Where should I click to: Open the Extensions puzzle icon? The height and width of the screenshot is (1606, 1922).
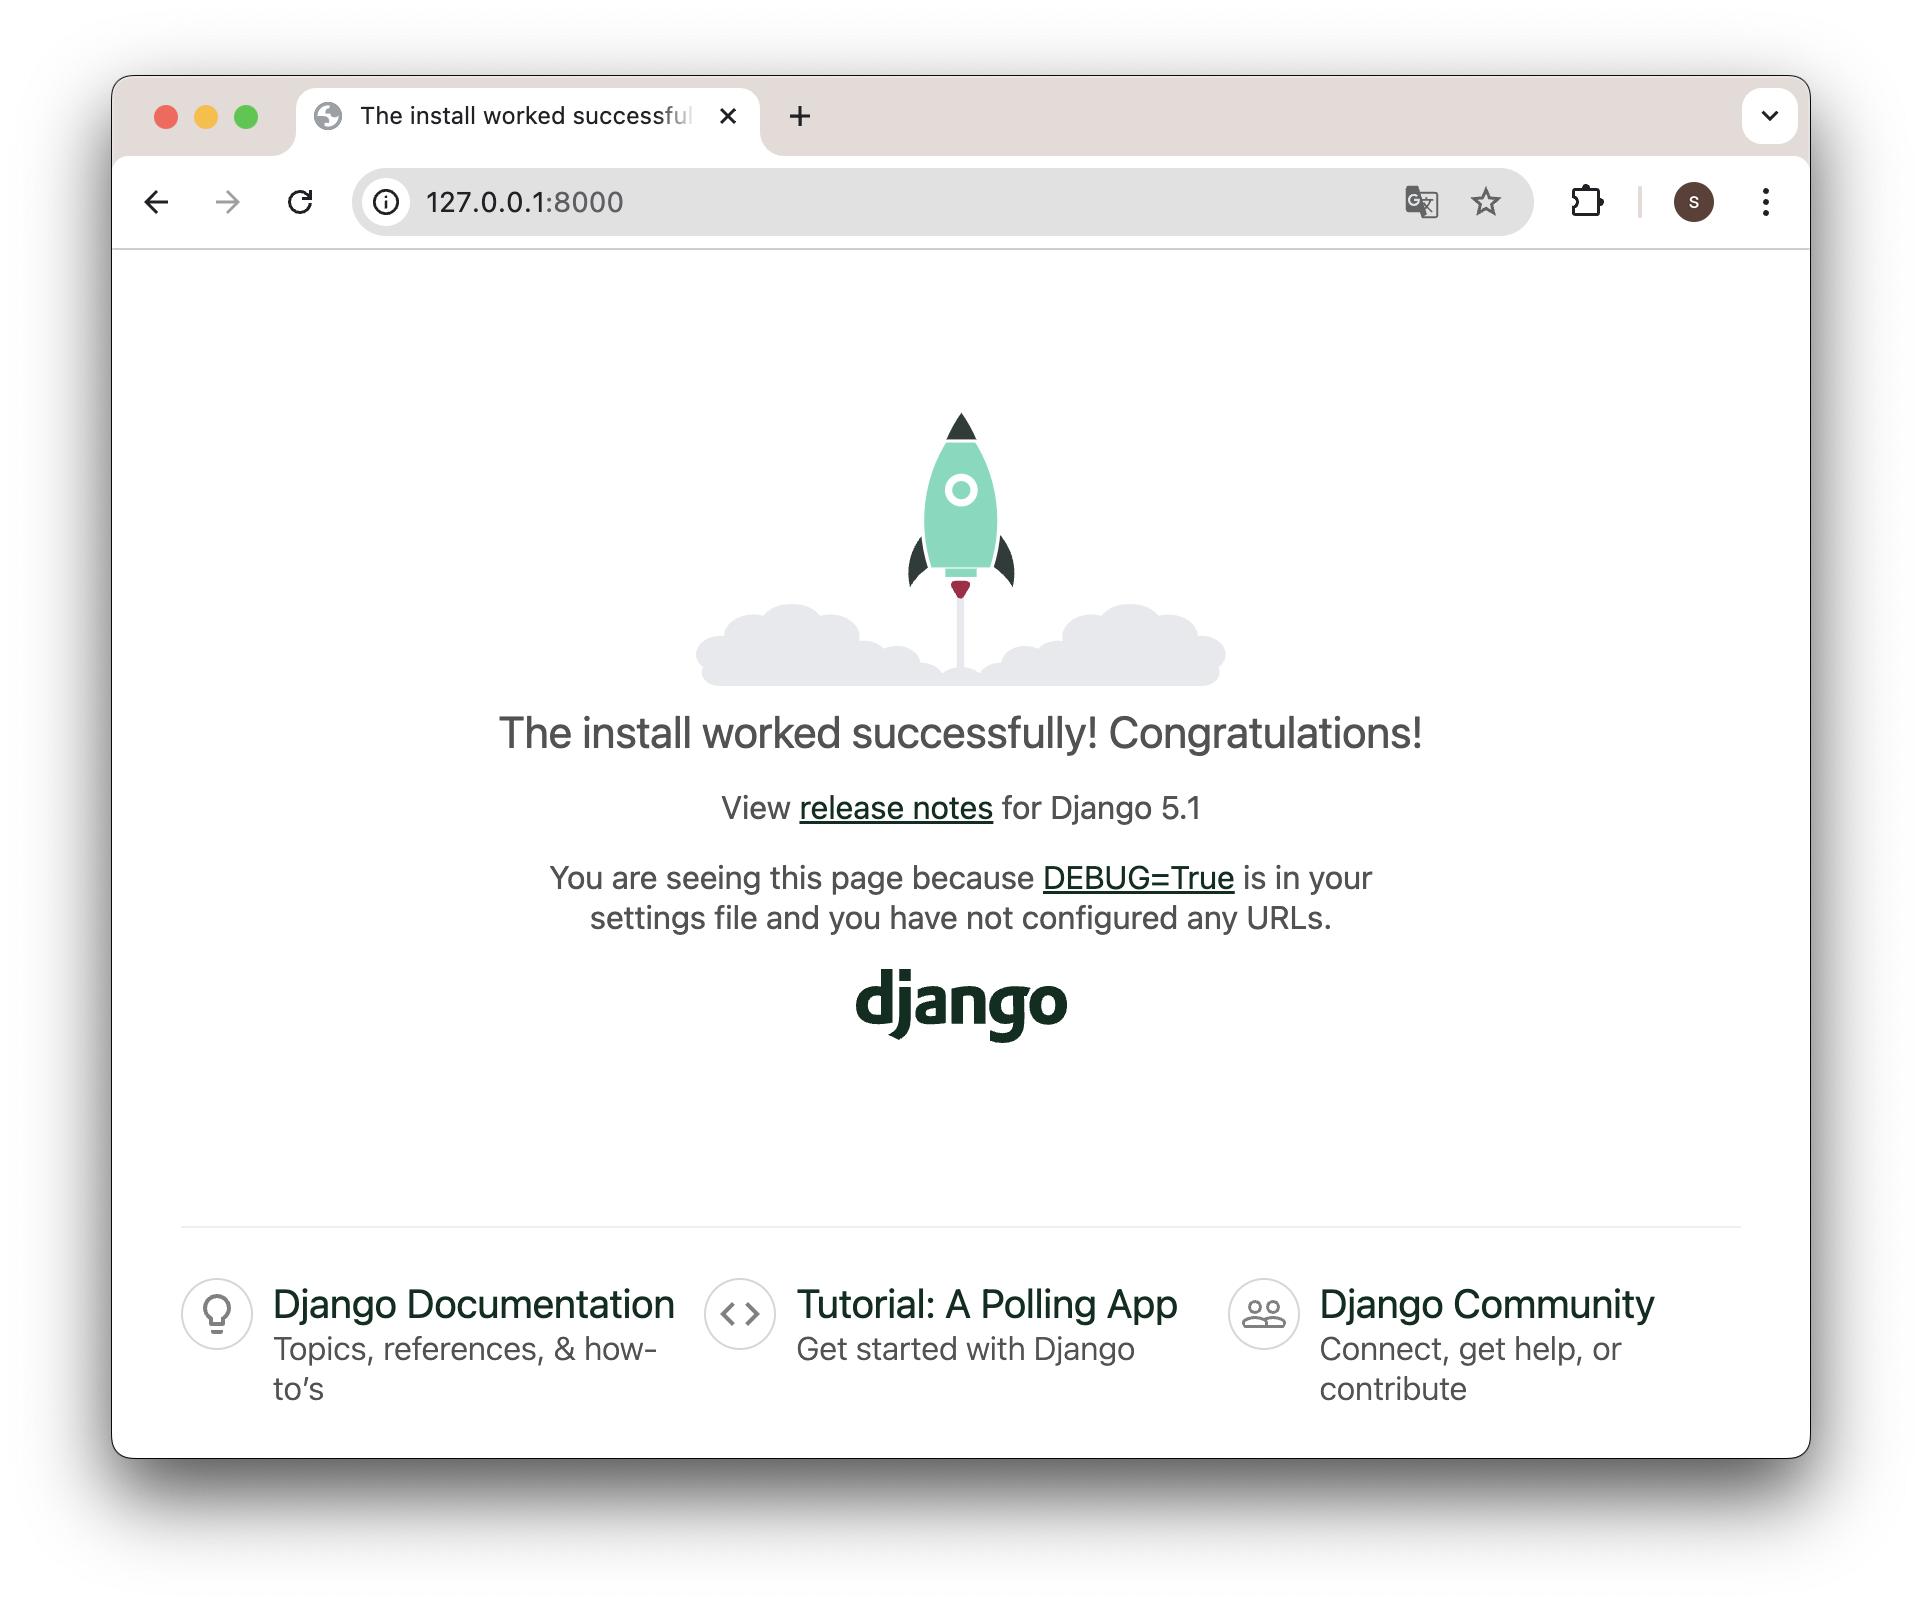(1587, 202)
